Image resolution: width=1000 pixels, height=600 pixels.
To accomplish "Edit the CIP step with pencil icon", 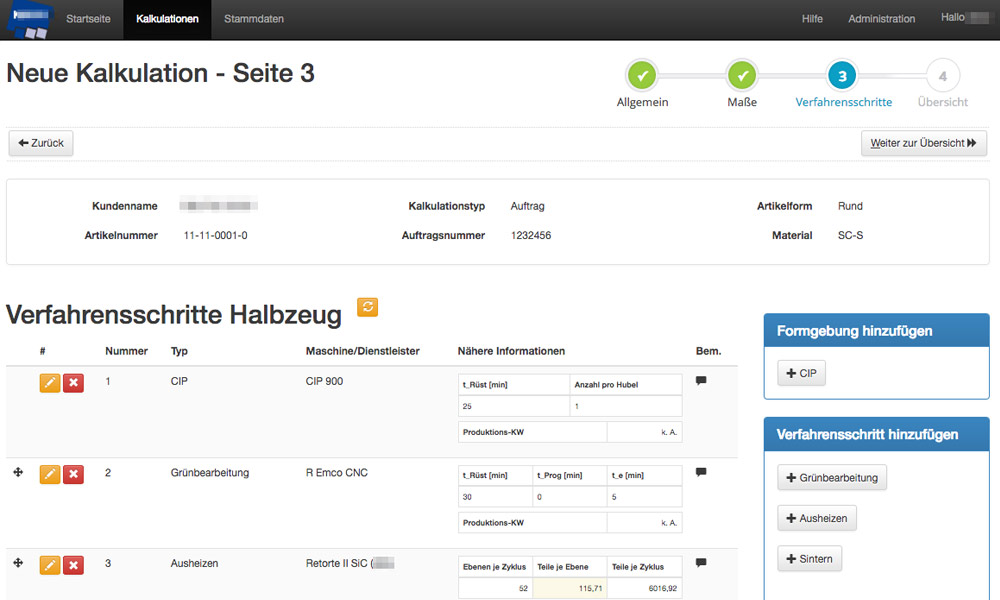I will pyautogui.click(x=50, y=384).
